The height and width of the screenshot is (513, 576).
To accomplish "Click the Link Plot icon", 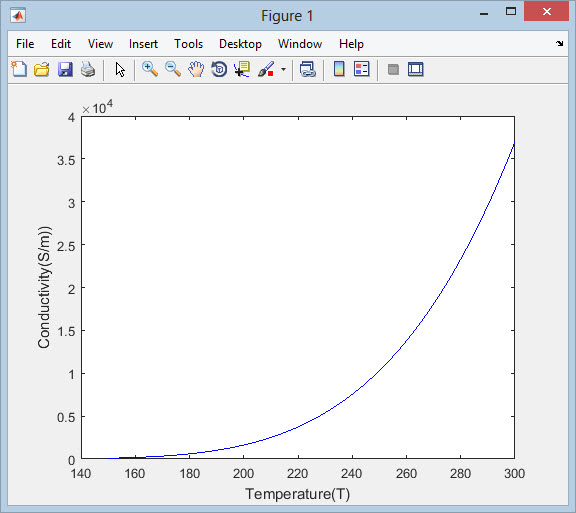I will point(307,69).
